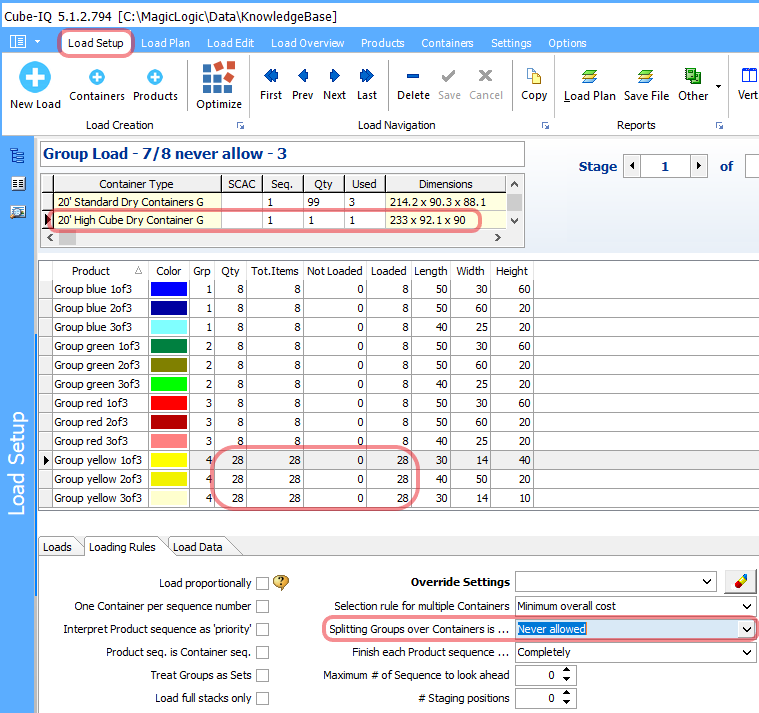Open the Load Data tab
759x713 pixels.
point(196,547)
